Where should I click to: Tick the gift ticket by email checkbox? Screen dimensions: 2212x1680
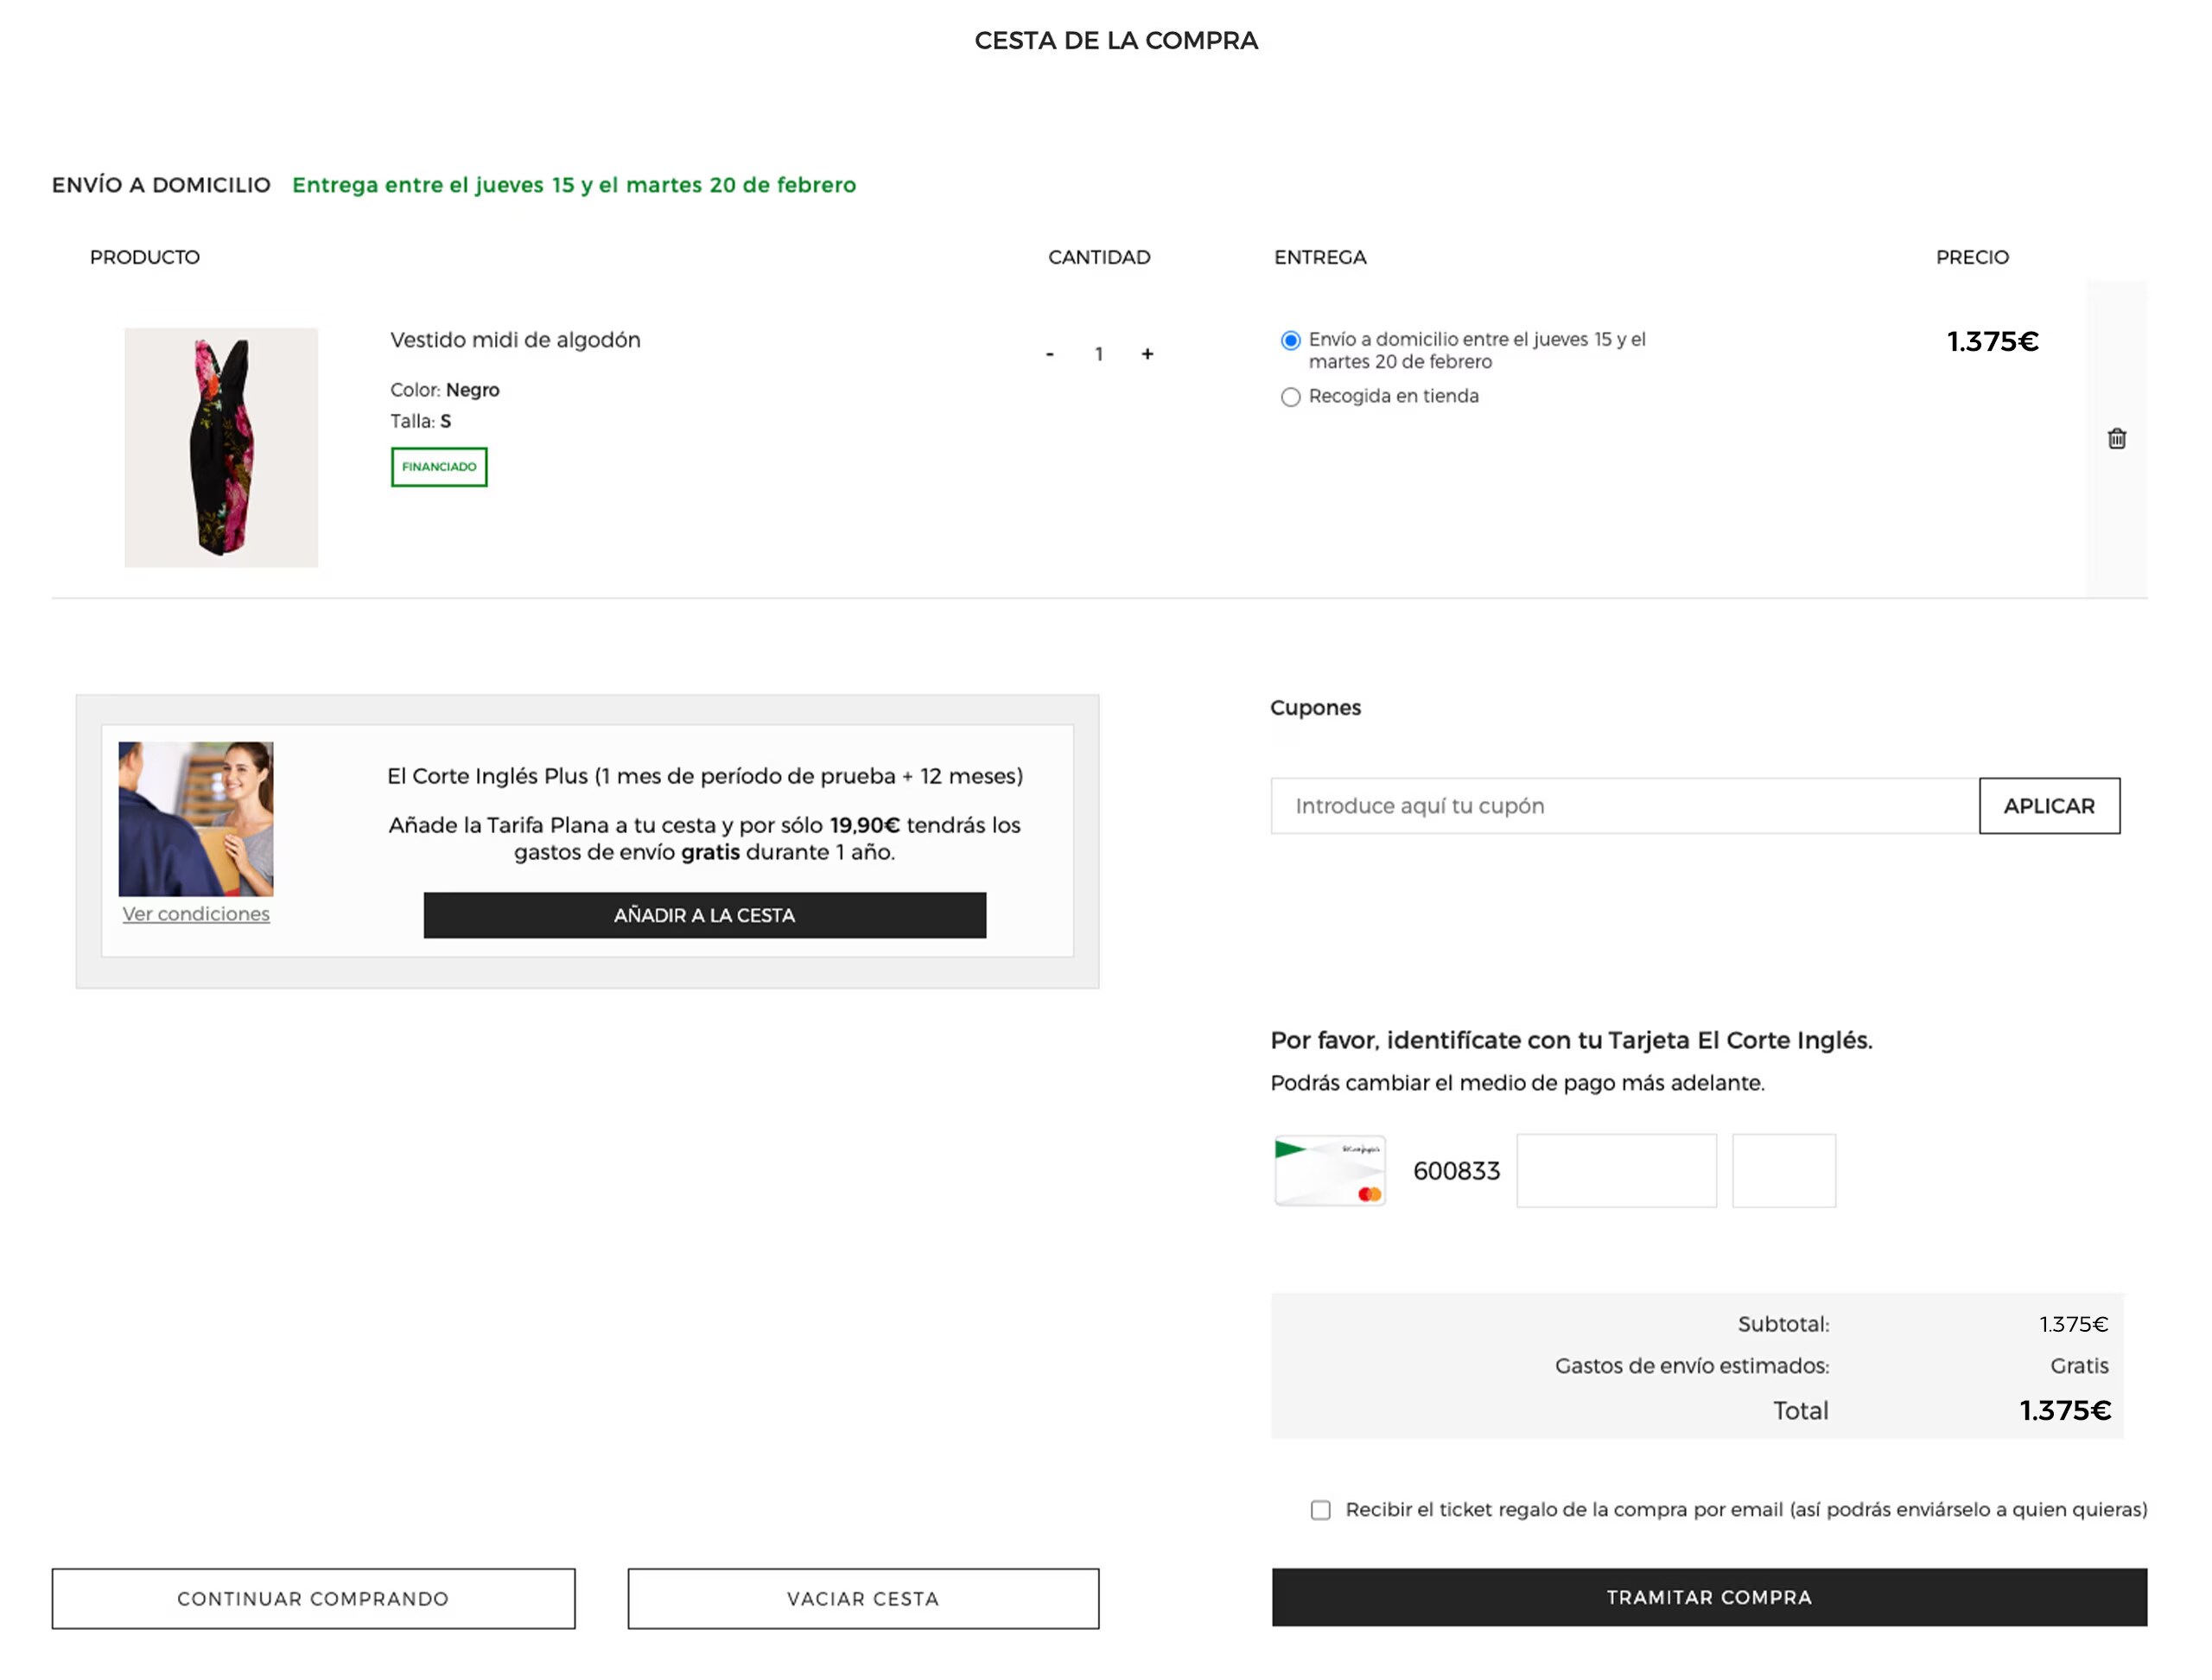pyautogui.click(x=1320, y=1510)
